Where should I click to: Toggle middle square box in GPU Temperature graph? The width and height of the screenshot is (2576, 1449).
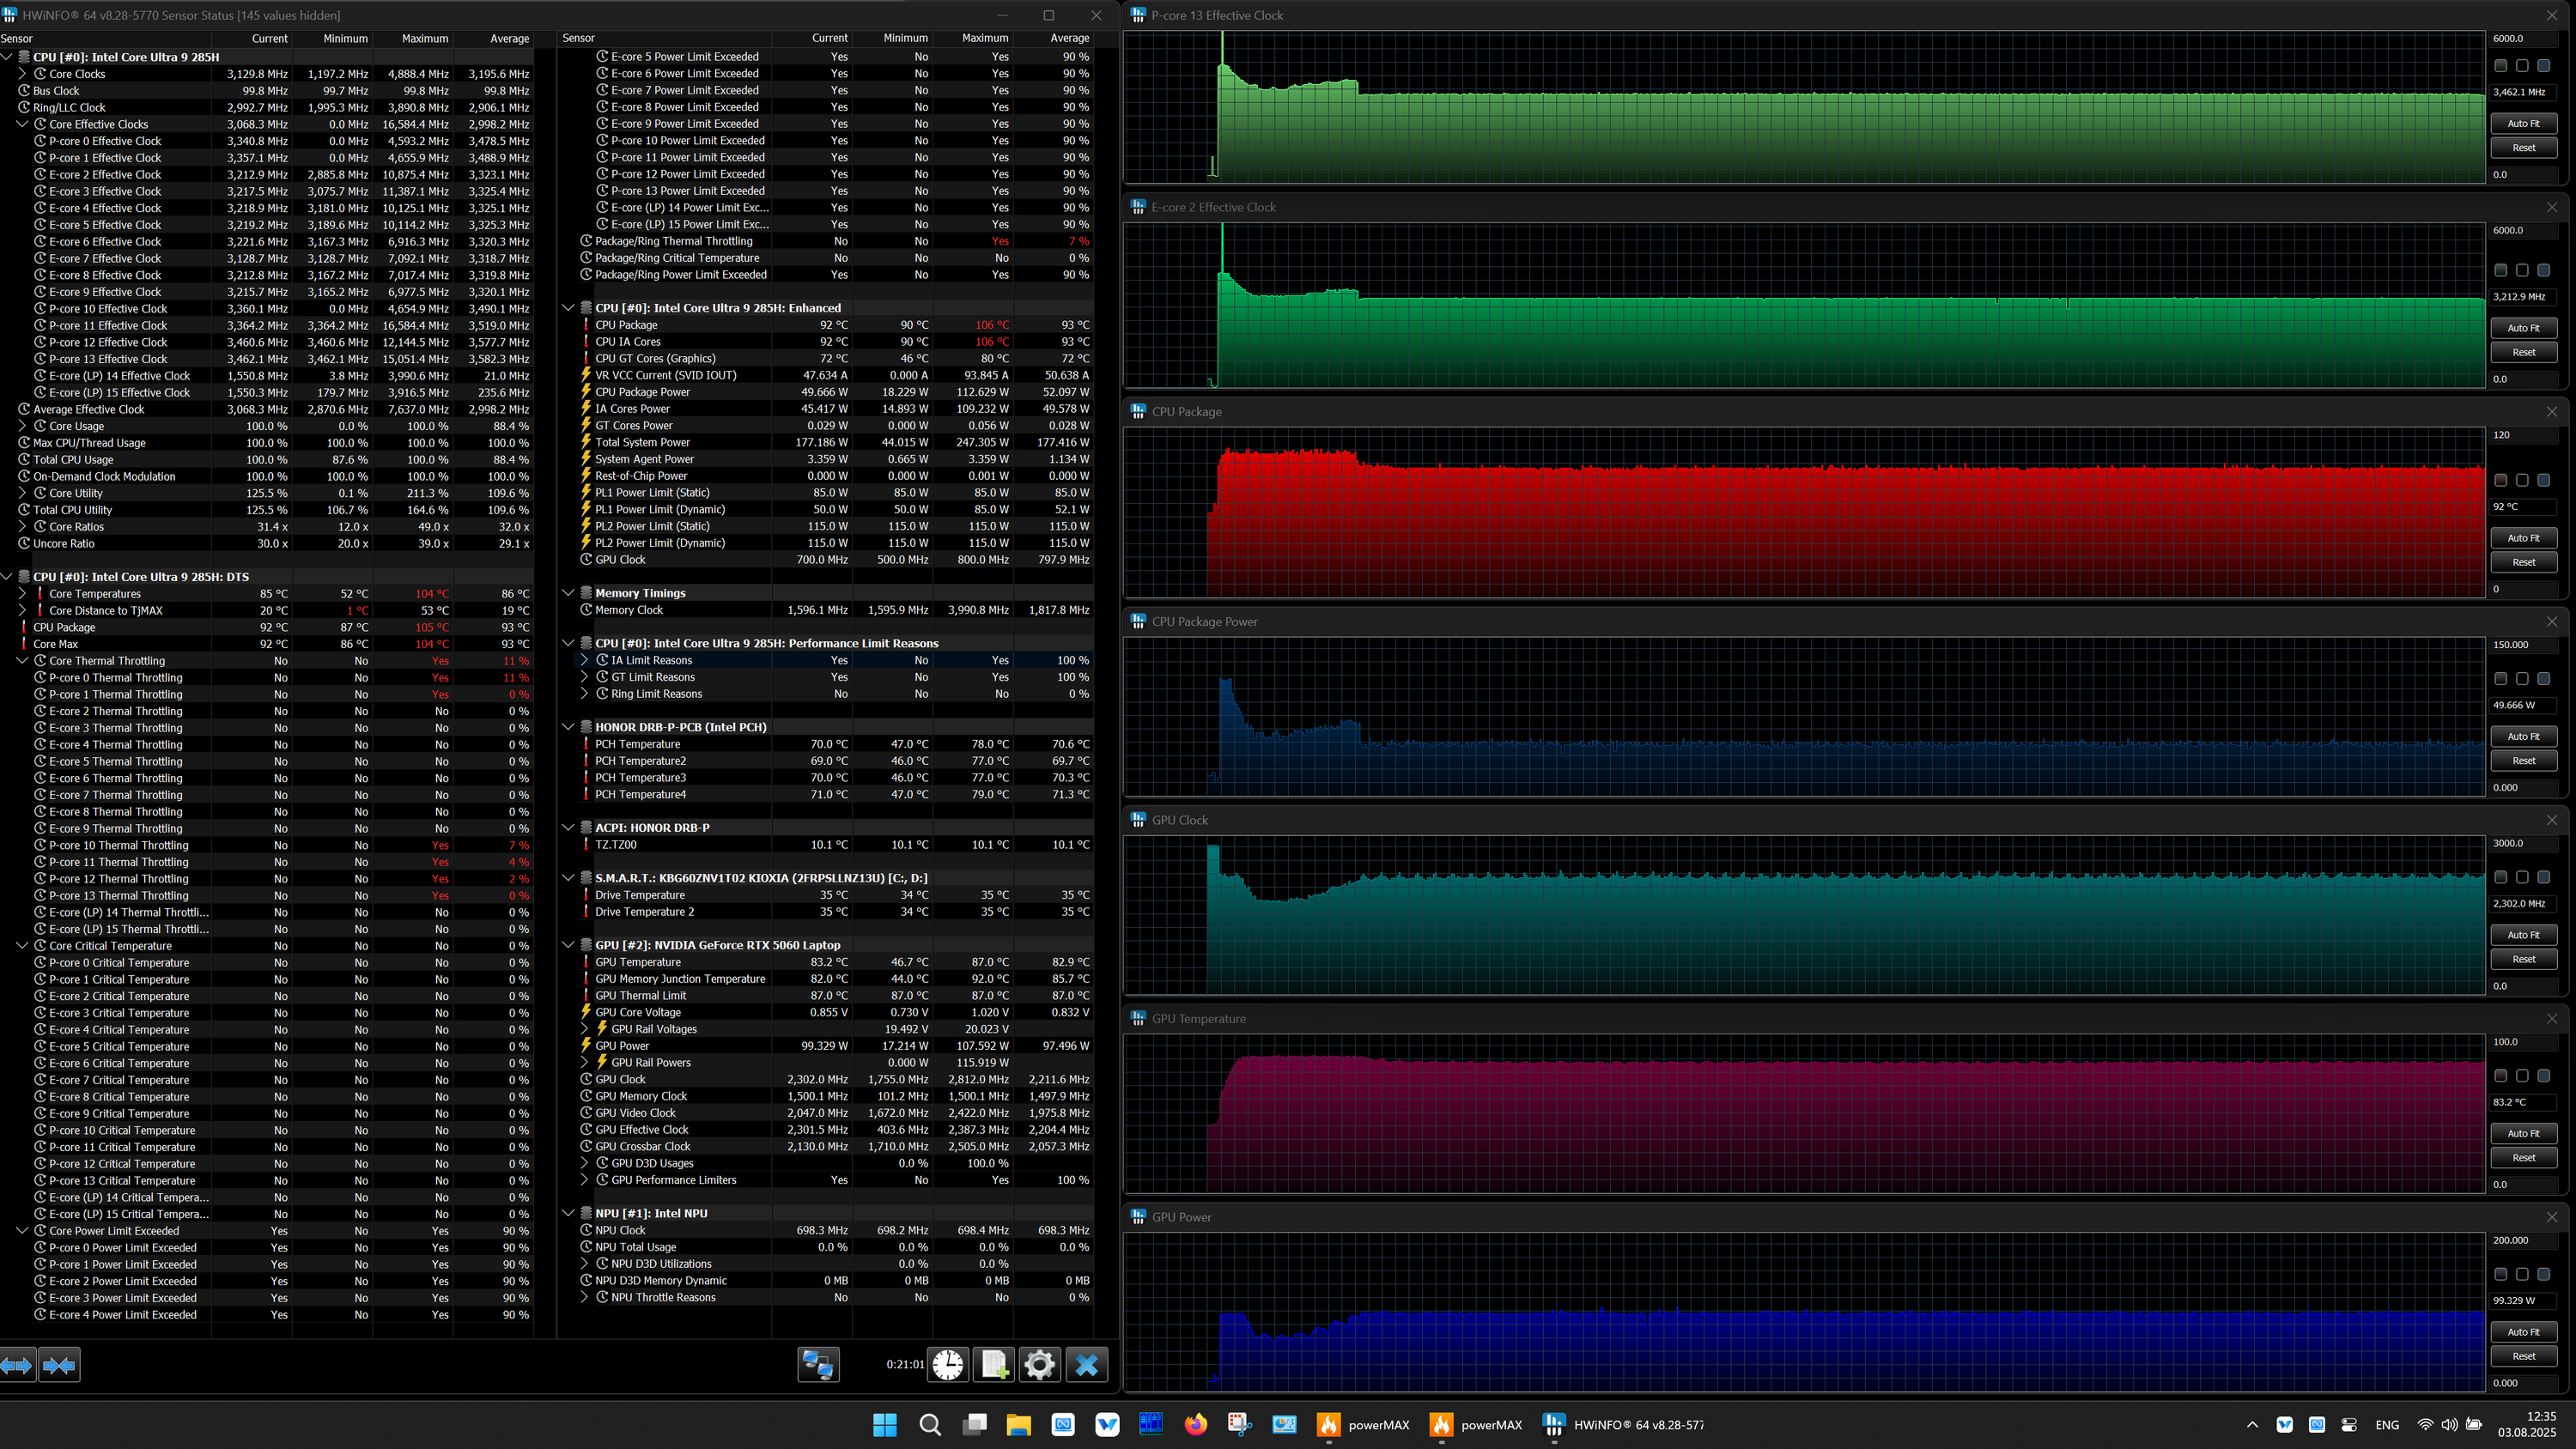tap(2522, 1076)
